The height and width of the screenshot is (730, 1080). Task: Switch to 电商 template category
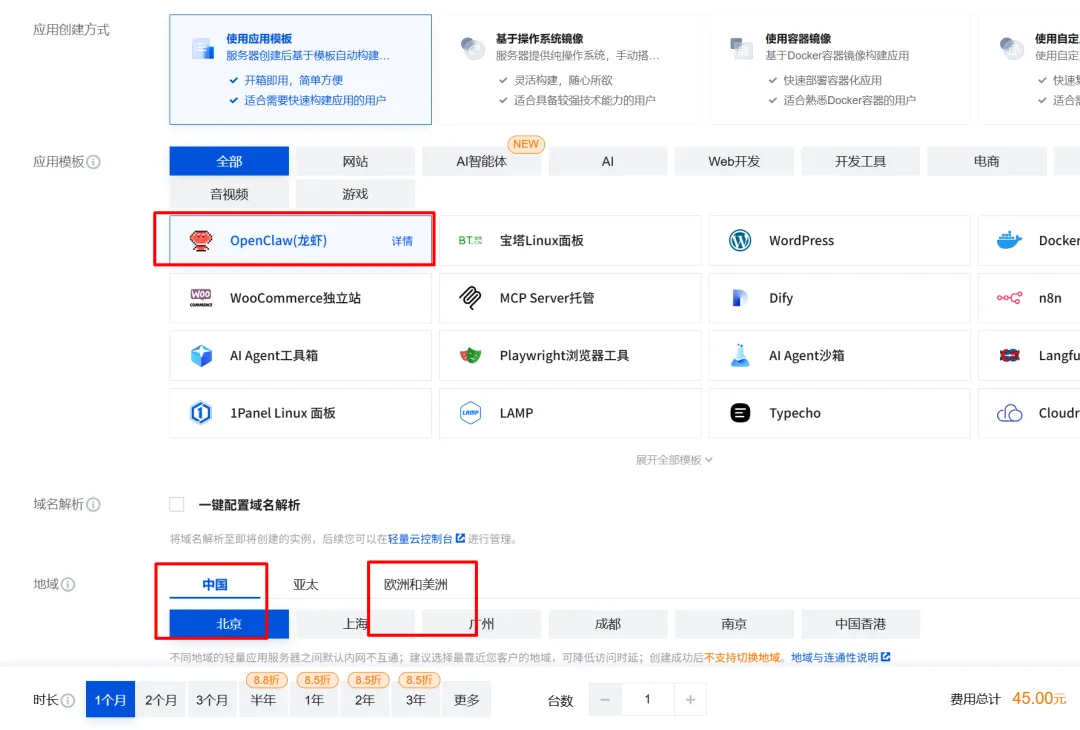[986, 161]
